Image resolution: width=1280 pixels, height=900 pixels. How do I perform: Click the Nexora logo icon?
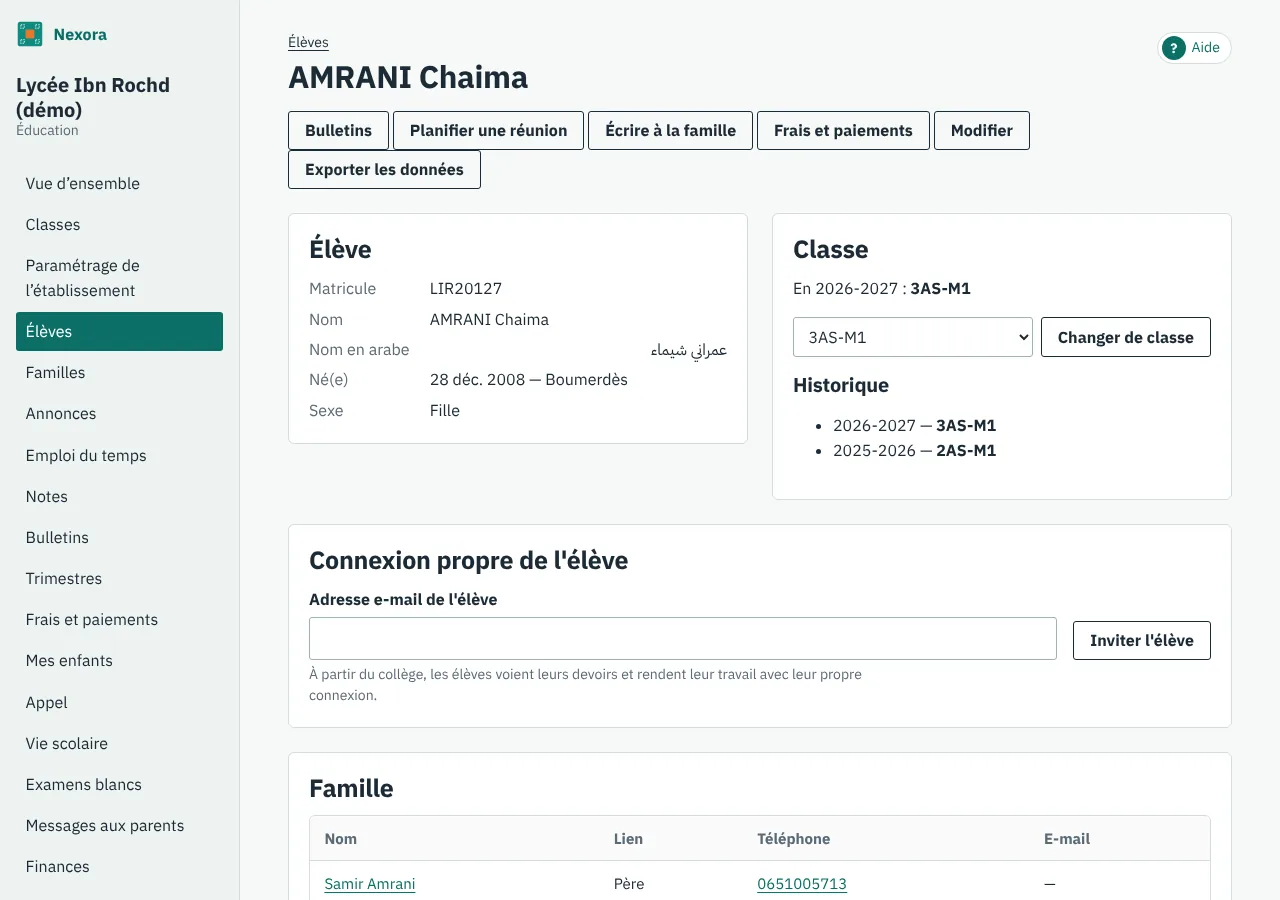tap(30, 34)
